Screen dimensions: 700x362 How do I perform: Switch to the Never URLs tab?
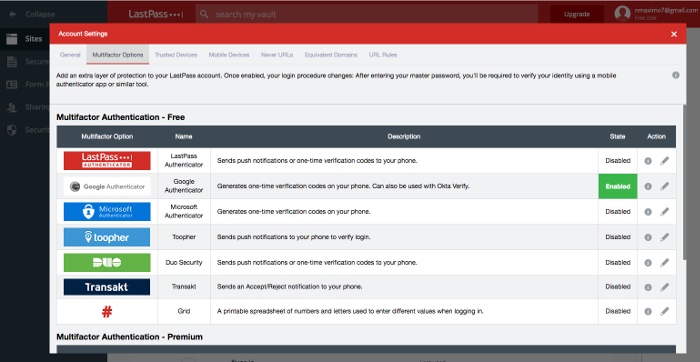point(277,55)
